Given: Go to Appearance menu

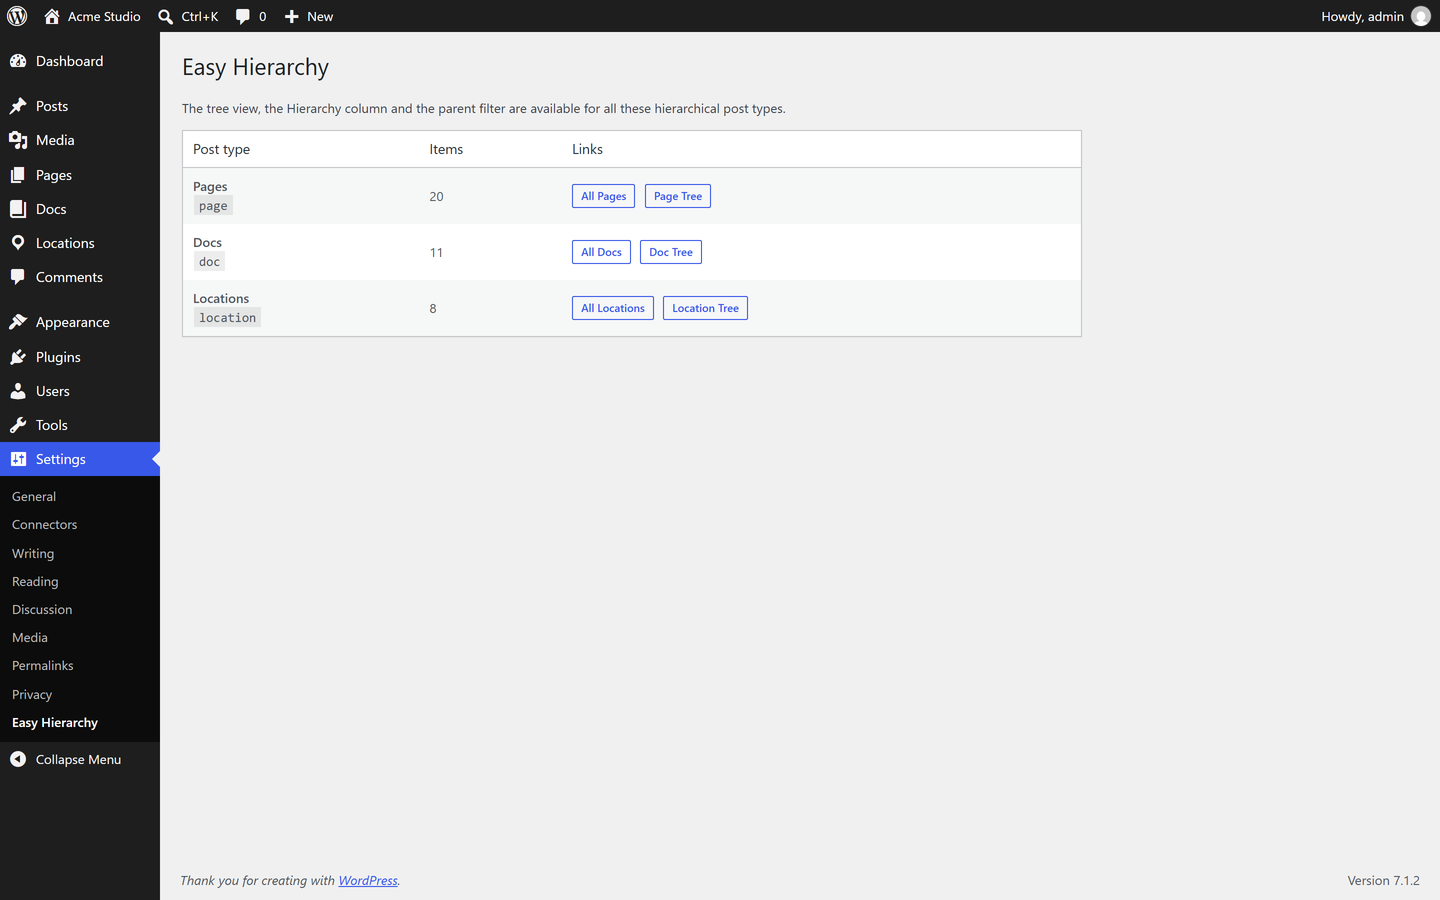Looking at the screenshot, I should 80,322.
